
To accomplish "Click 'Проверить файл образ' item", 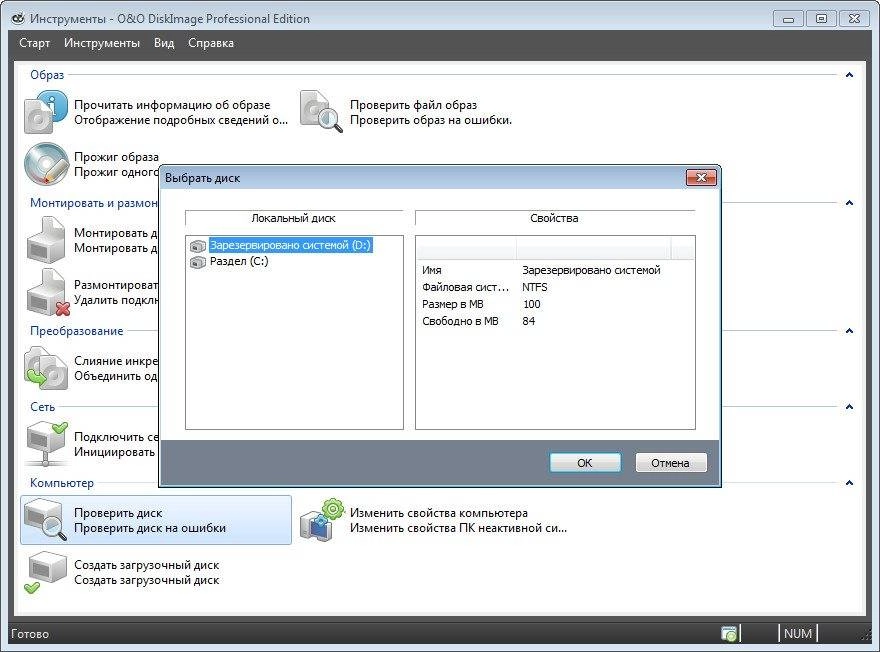I will click(414, 105).
